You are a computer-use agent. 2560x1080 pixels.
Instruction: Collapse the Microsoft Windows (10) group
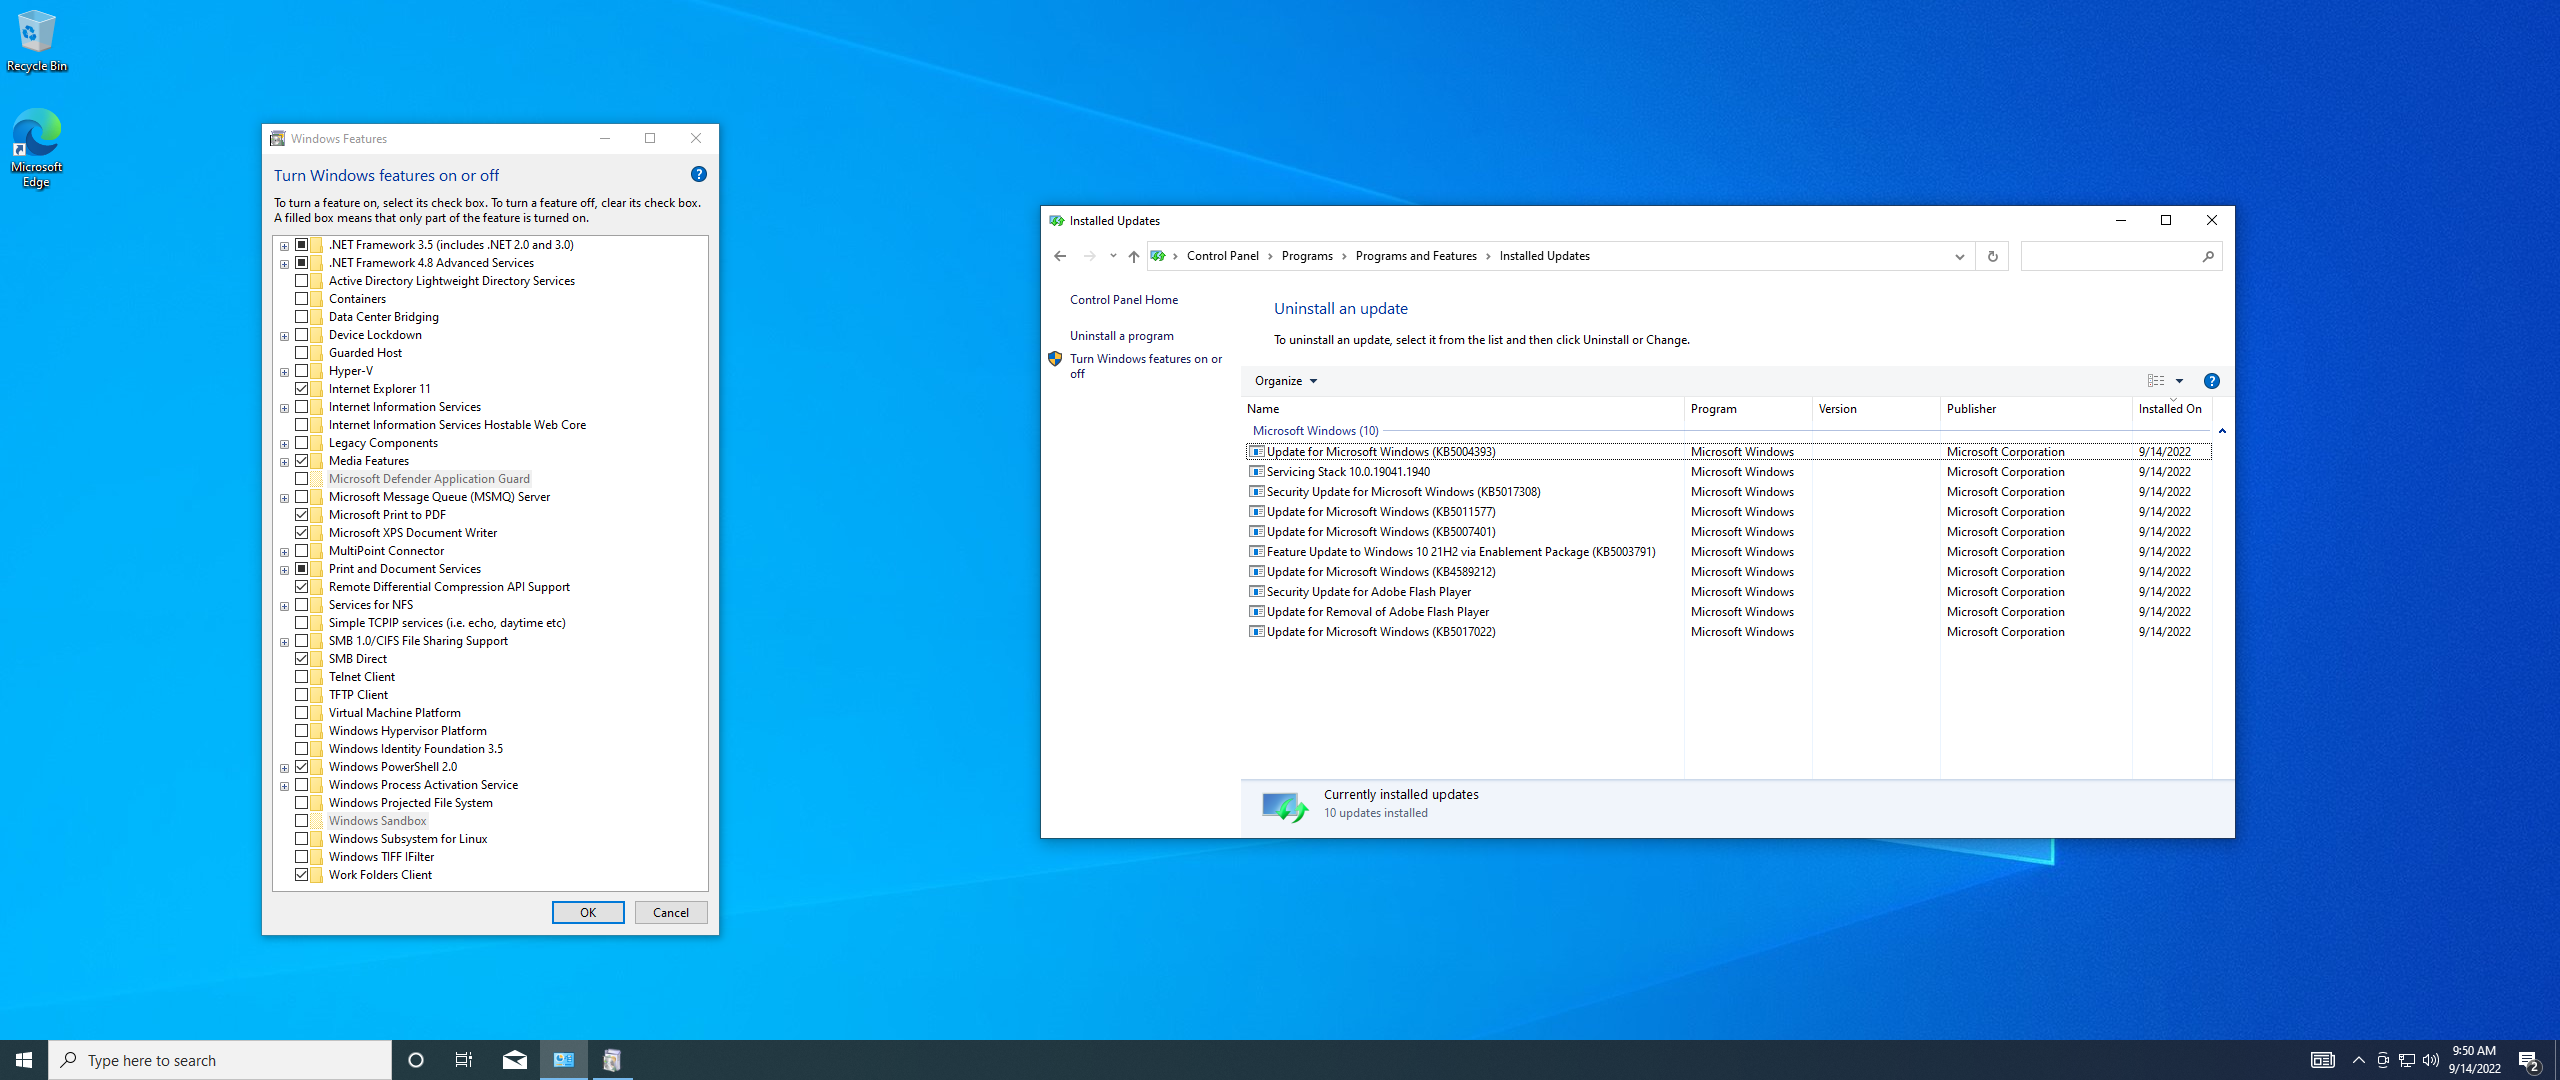[2222, 431]
